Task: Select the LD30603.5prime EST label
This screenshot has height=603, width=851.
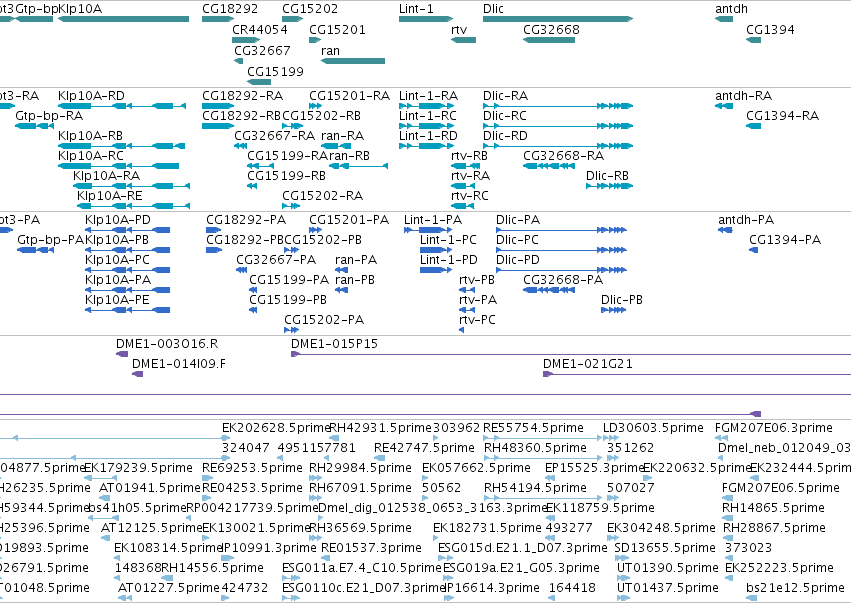Action: tap(653, 428)
